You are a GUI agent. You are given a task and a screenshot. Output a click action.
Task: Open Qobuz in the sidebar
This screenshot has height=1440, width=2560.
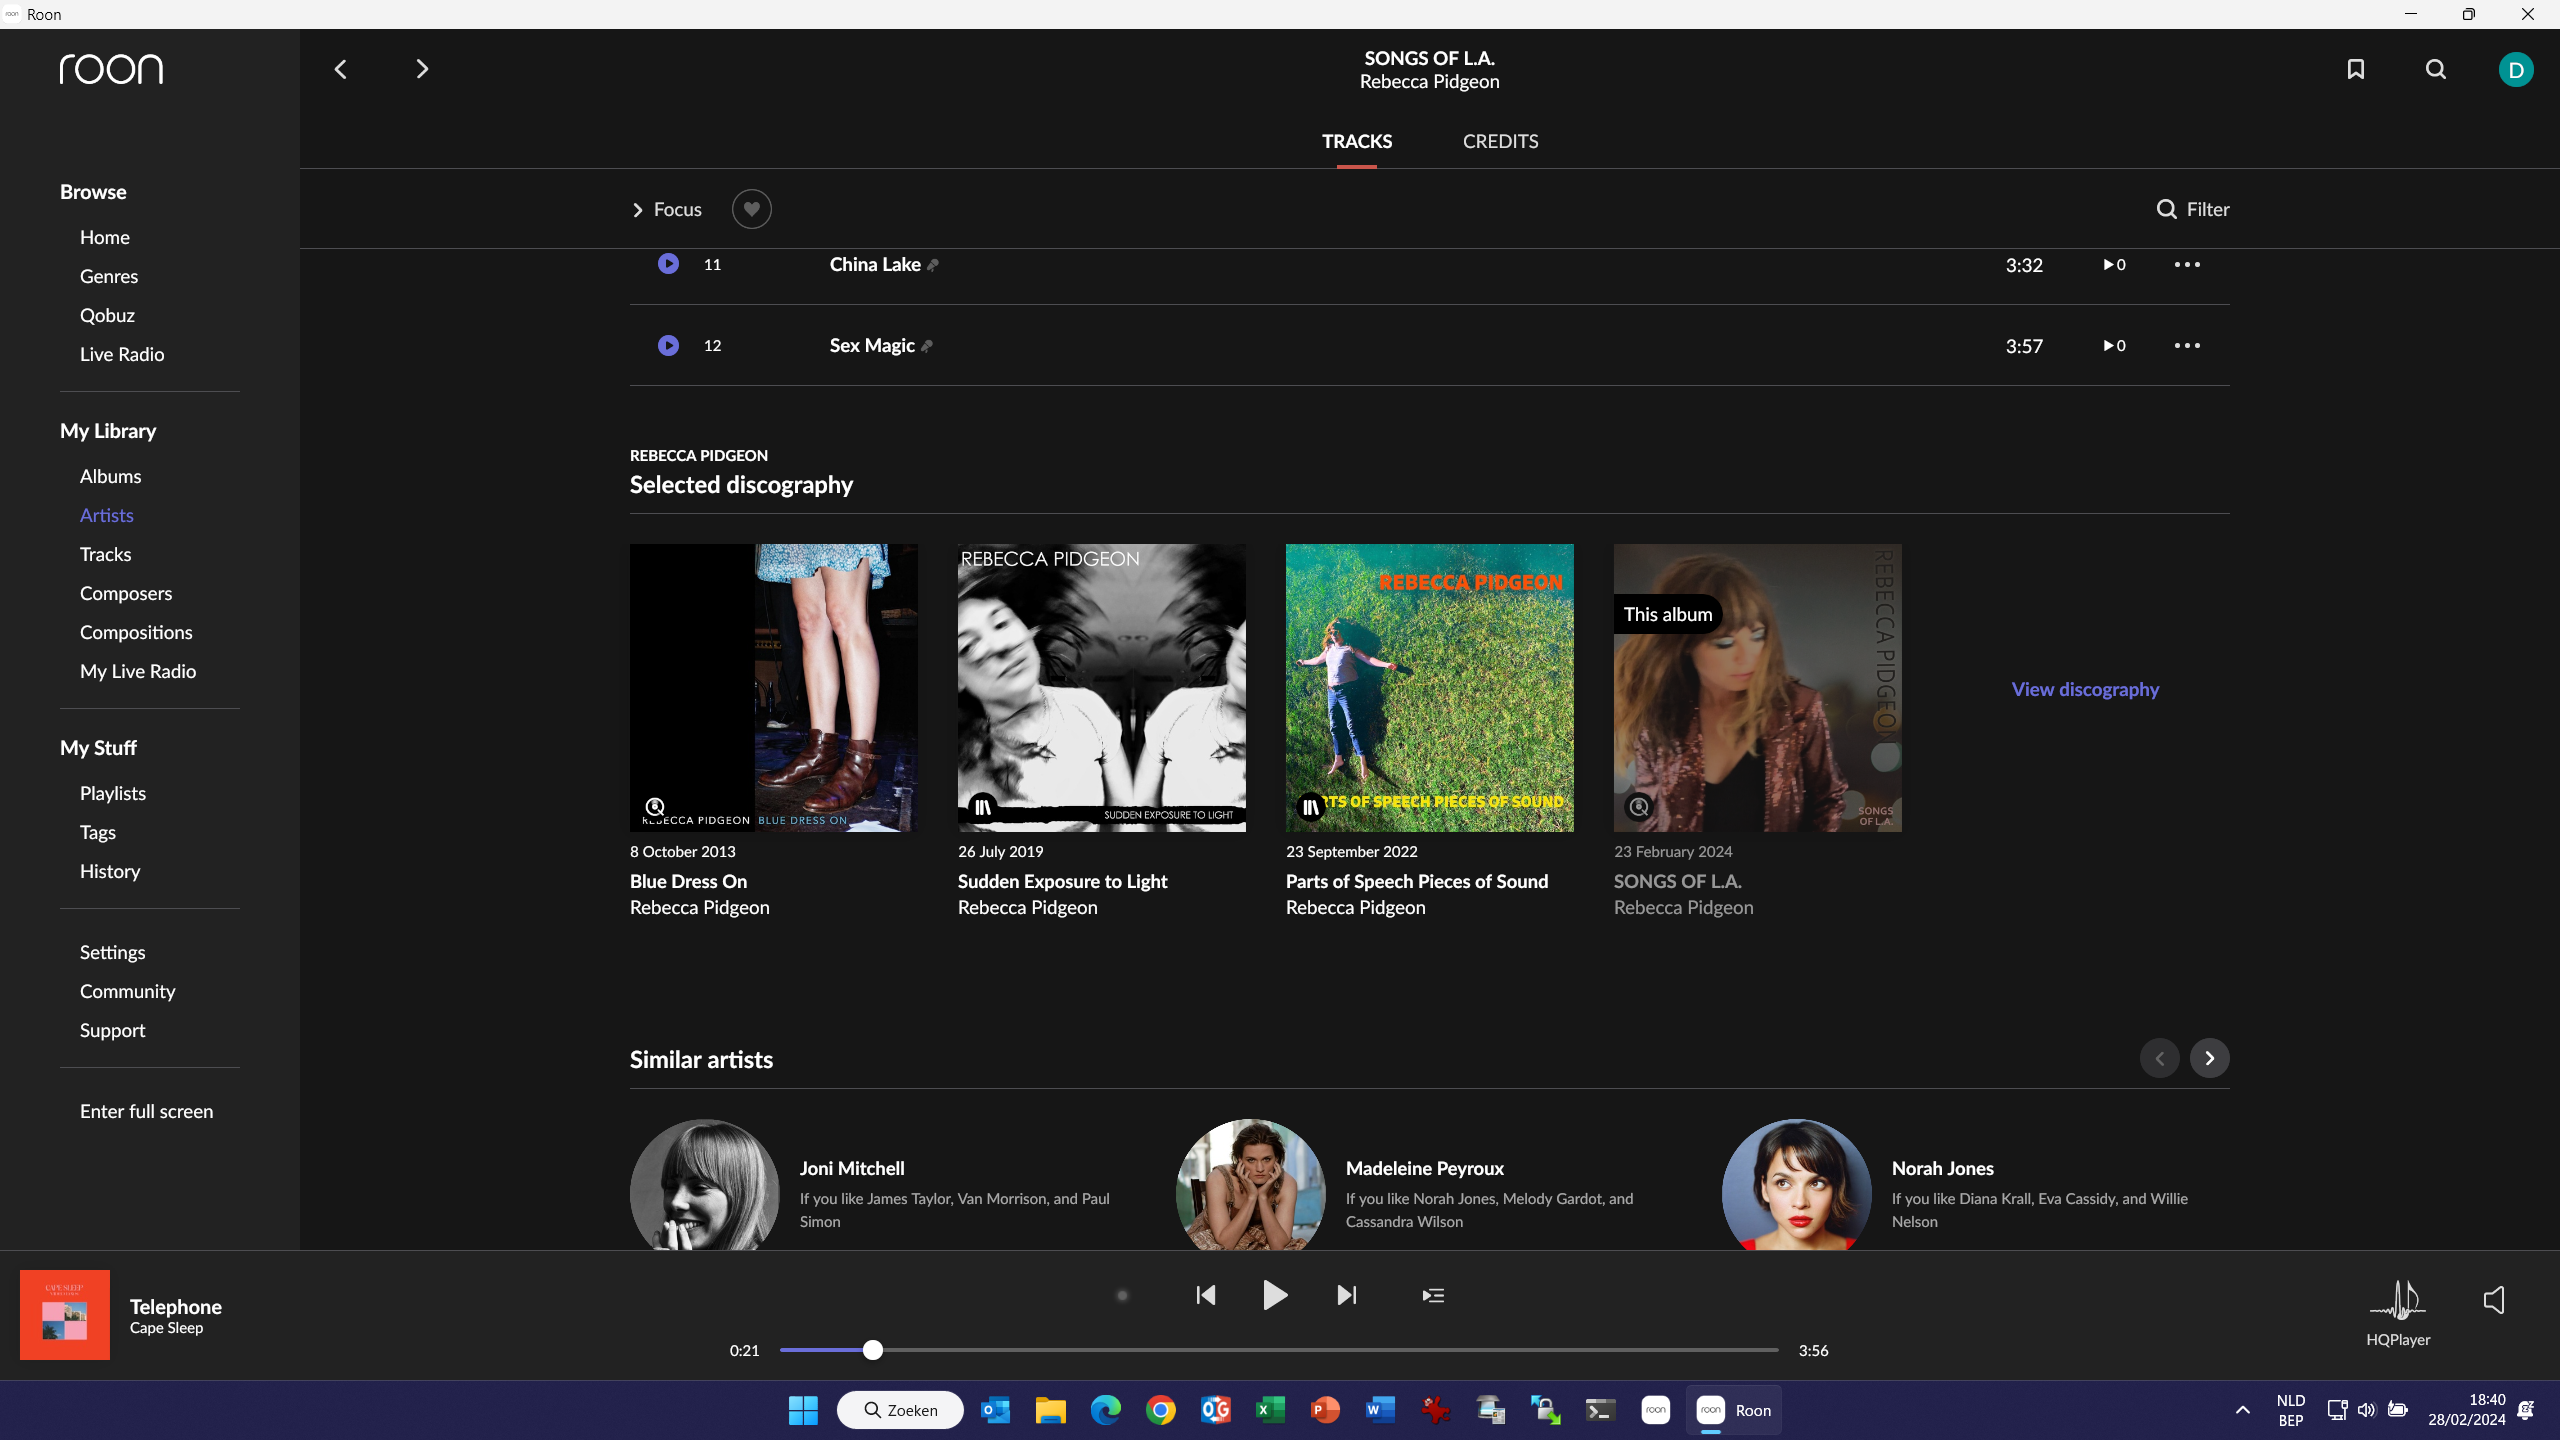(x=107, y=315)
